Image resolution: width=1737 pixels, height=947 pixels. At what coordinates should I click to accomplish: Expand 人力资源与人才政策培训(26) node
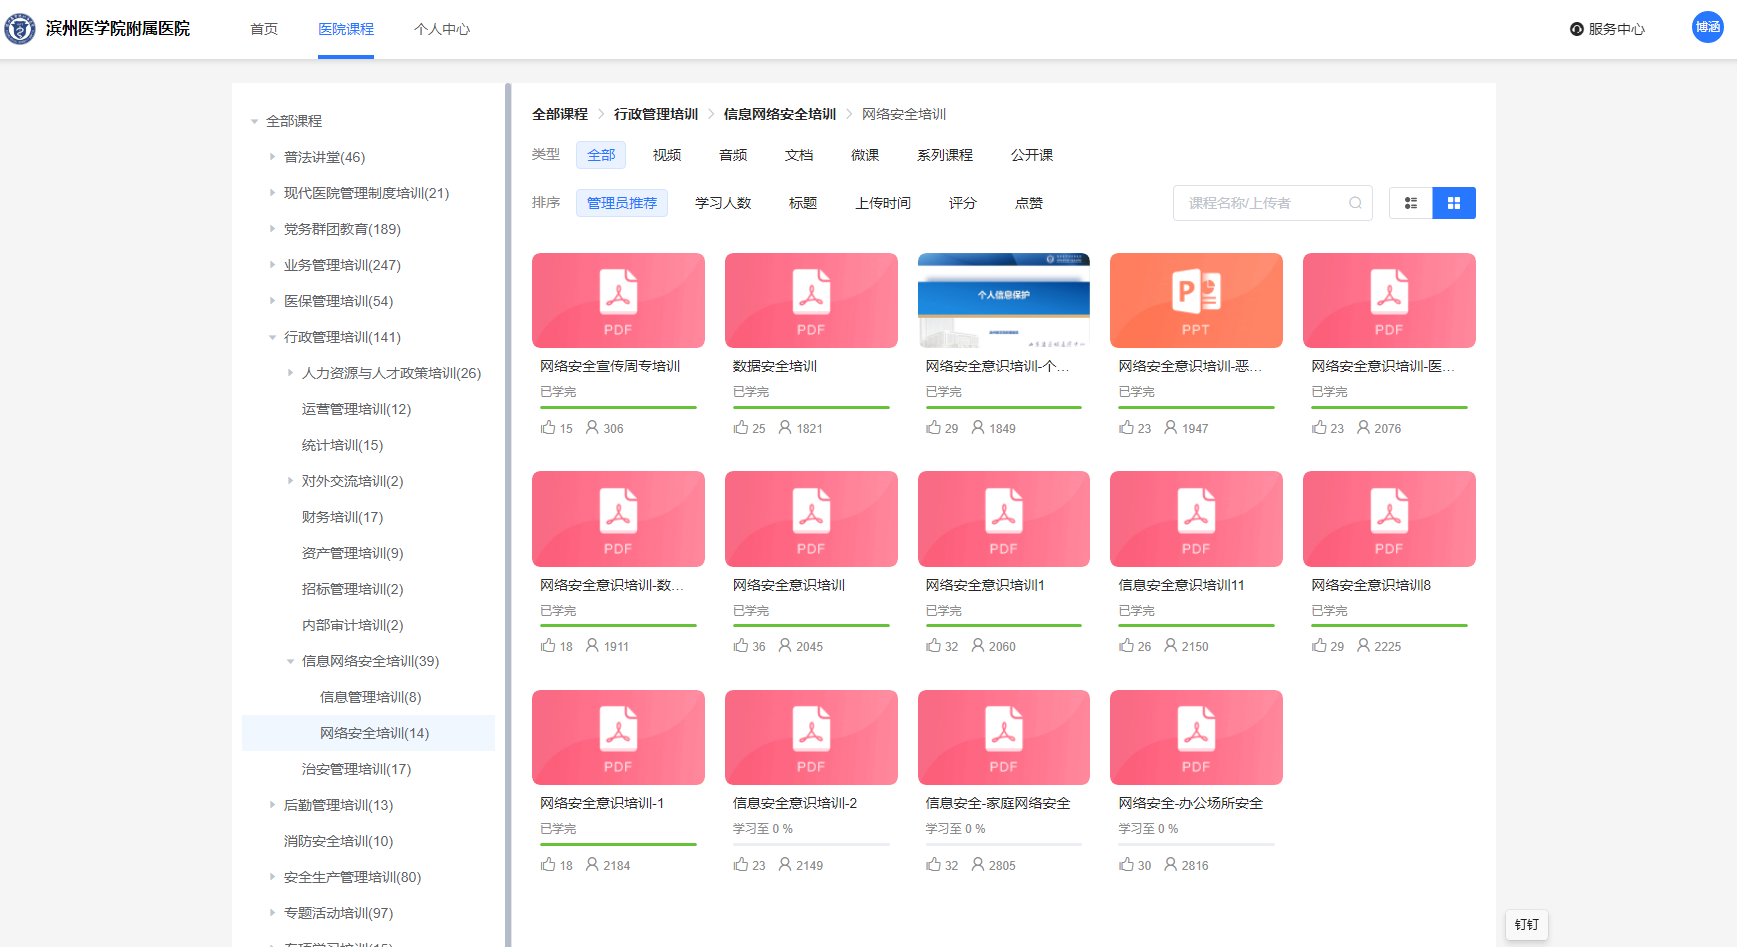290,373
